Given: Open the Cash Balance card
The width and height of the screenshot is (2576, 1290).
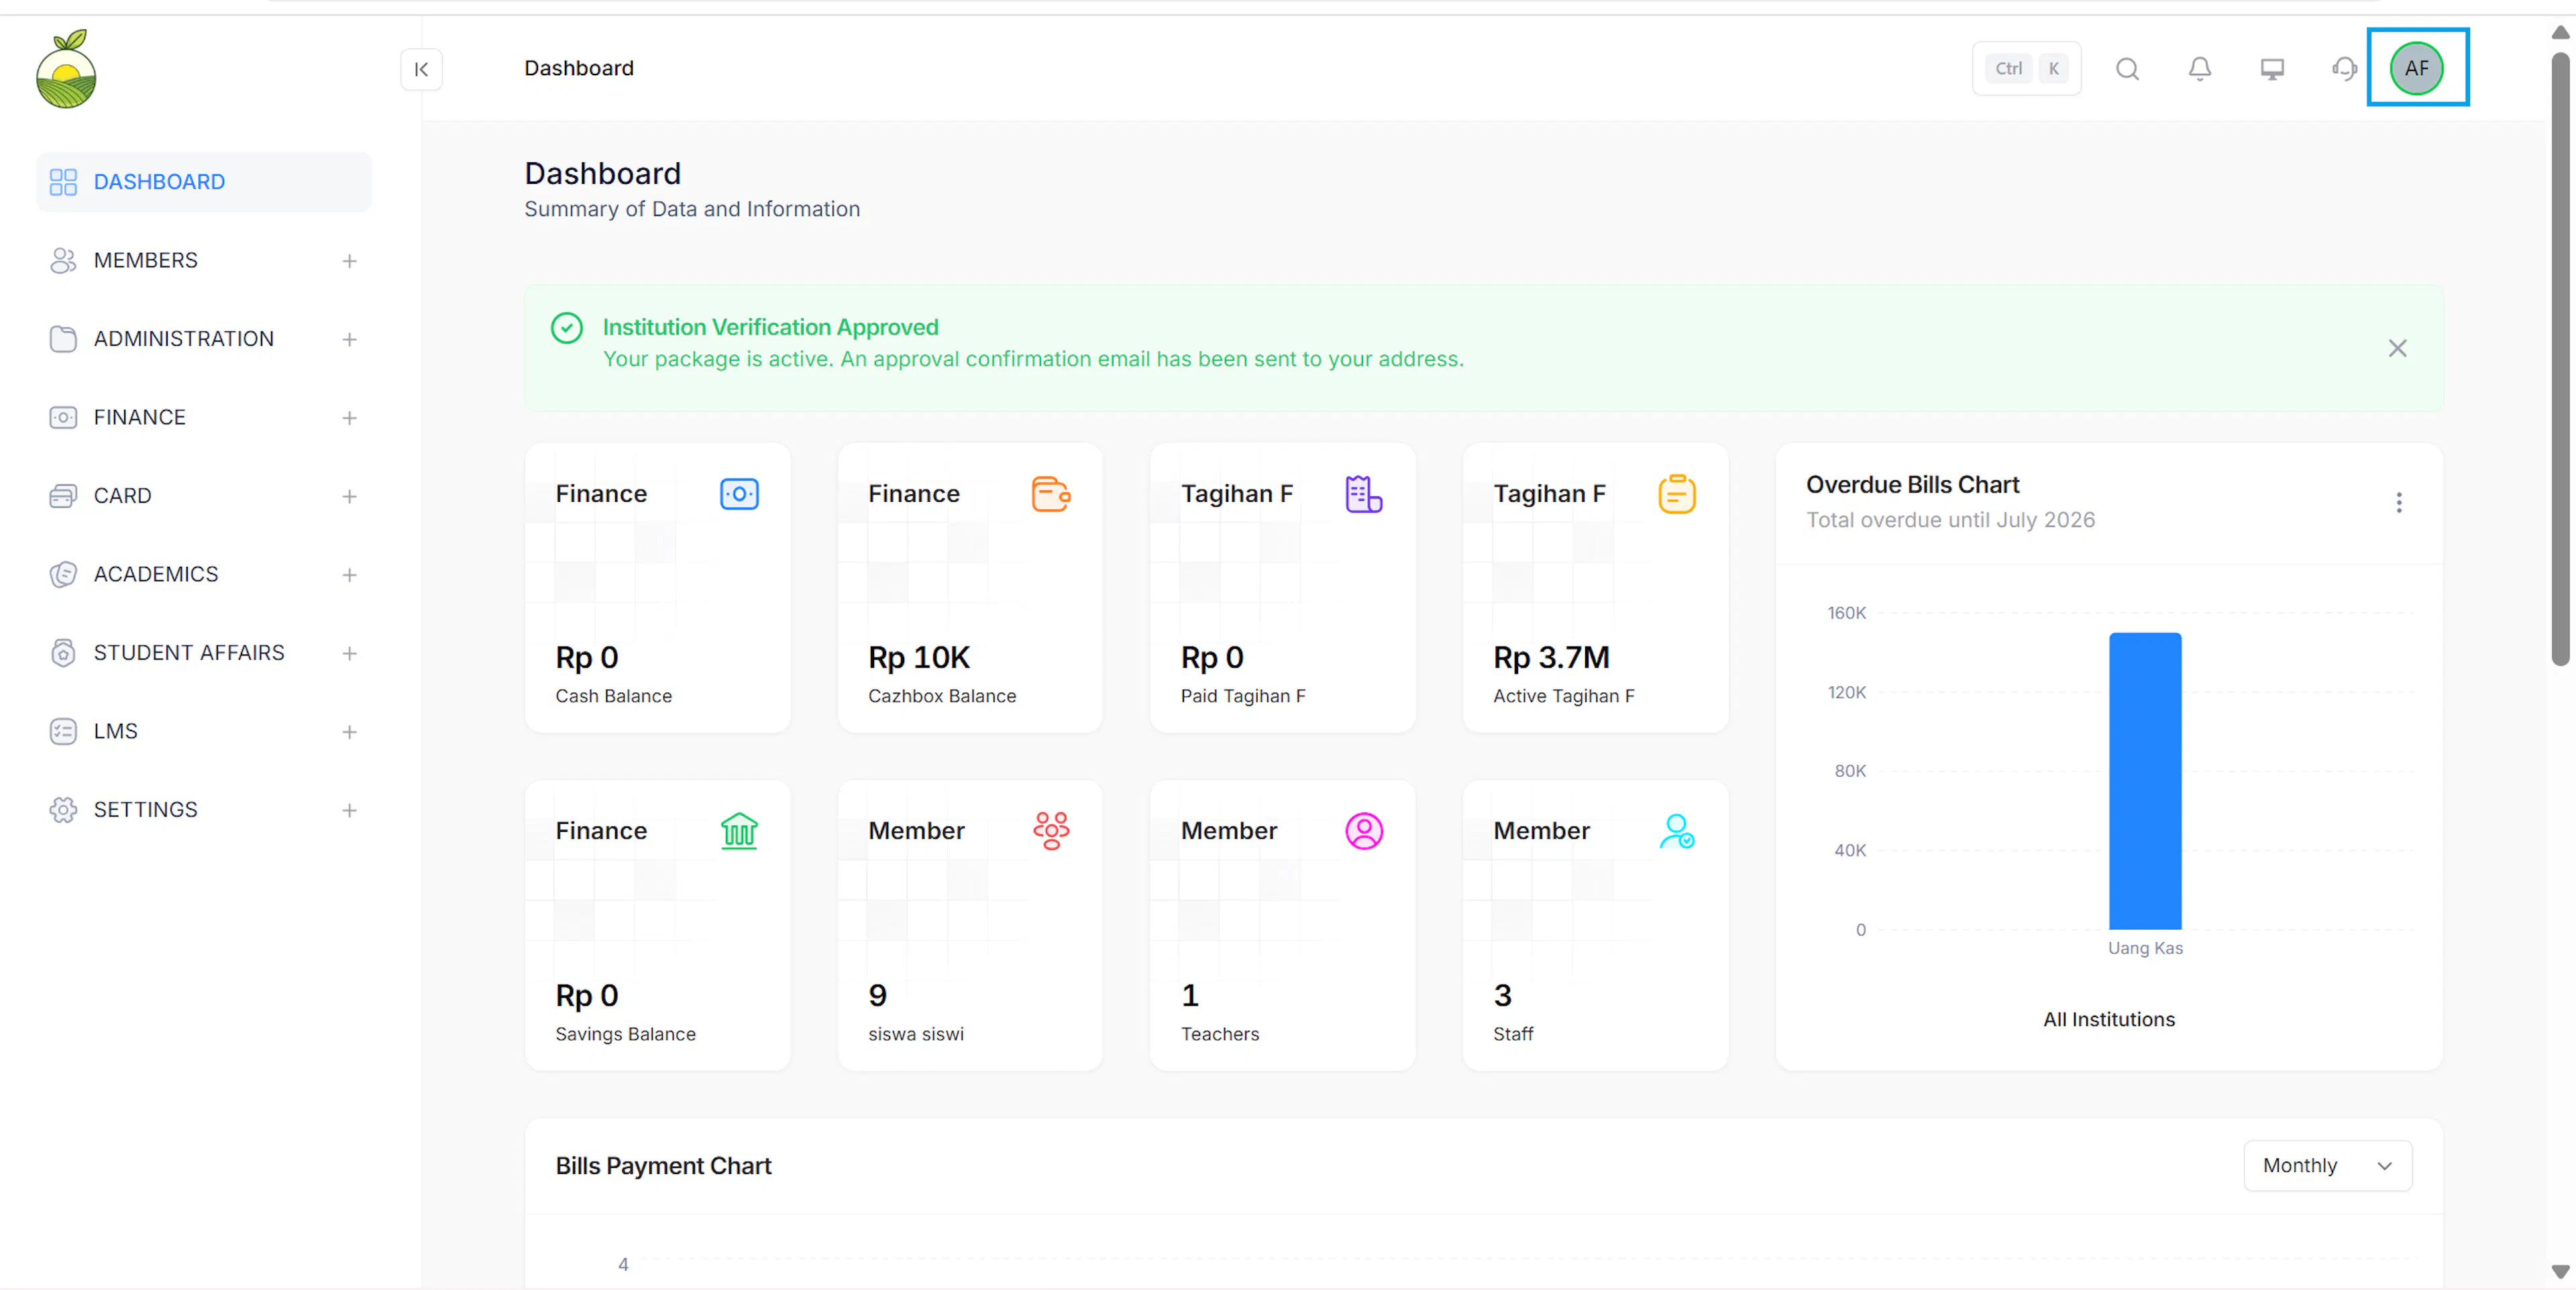Looking at the screenshot, I should point(657,588).
